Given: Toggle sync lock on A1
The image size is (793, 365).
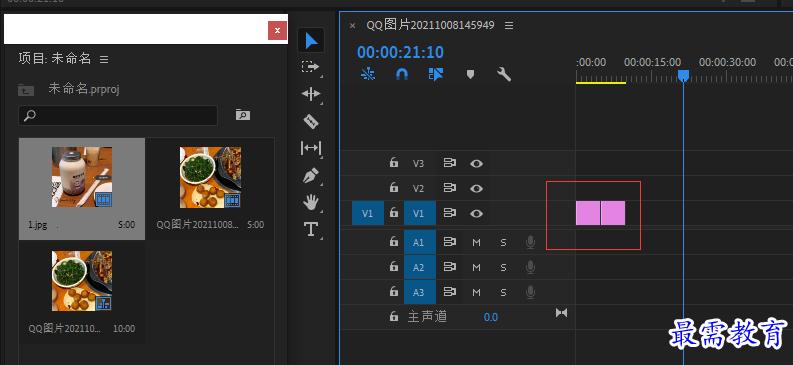Looking at the screenshot, I should (450, 242).
